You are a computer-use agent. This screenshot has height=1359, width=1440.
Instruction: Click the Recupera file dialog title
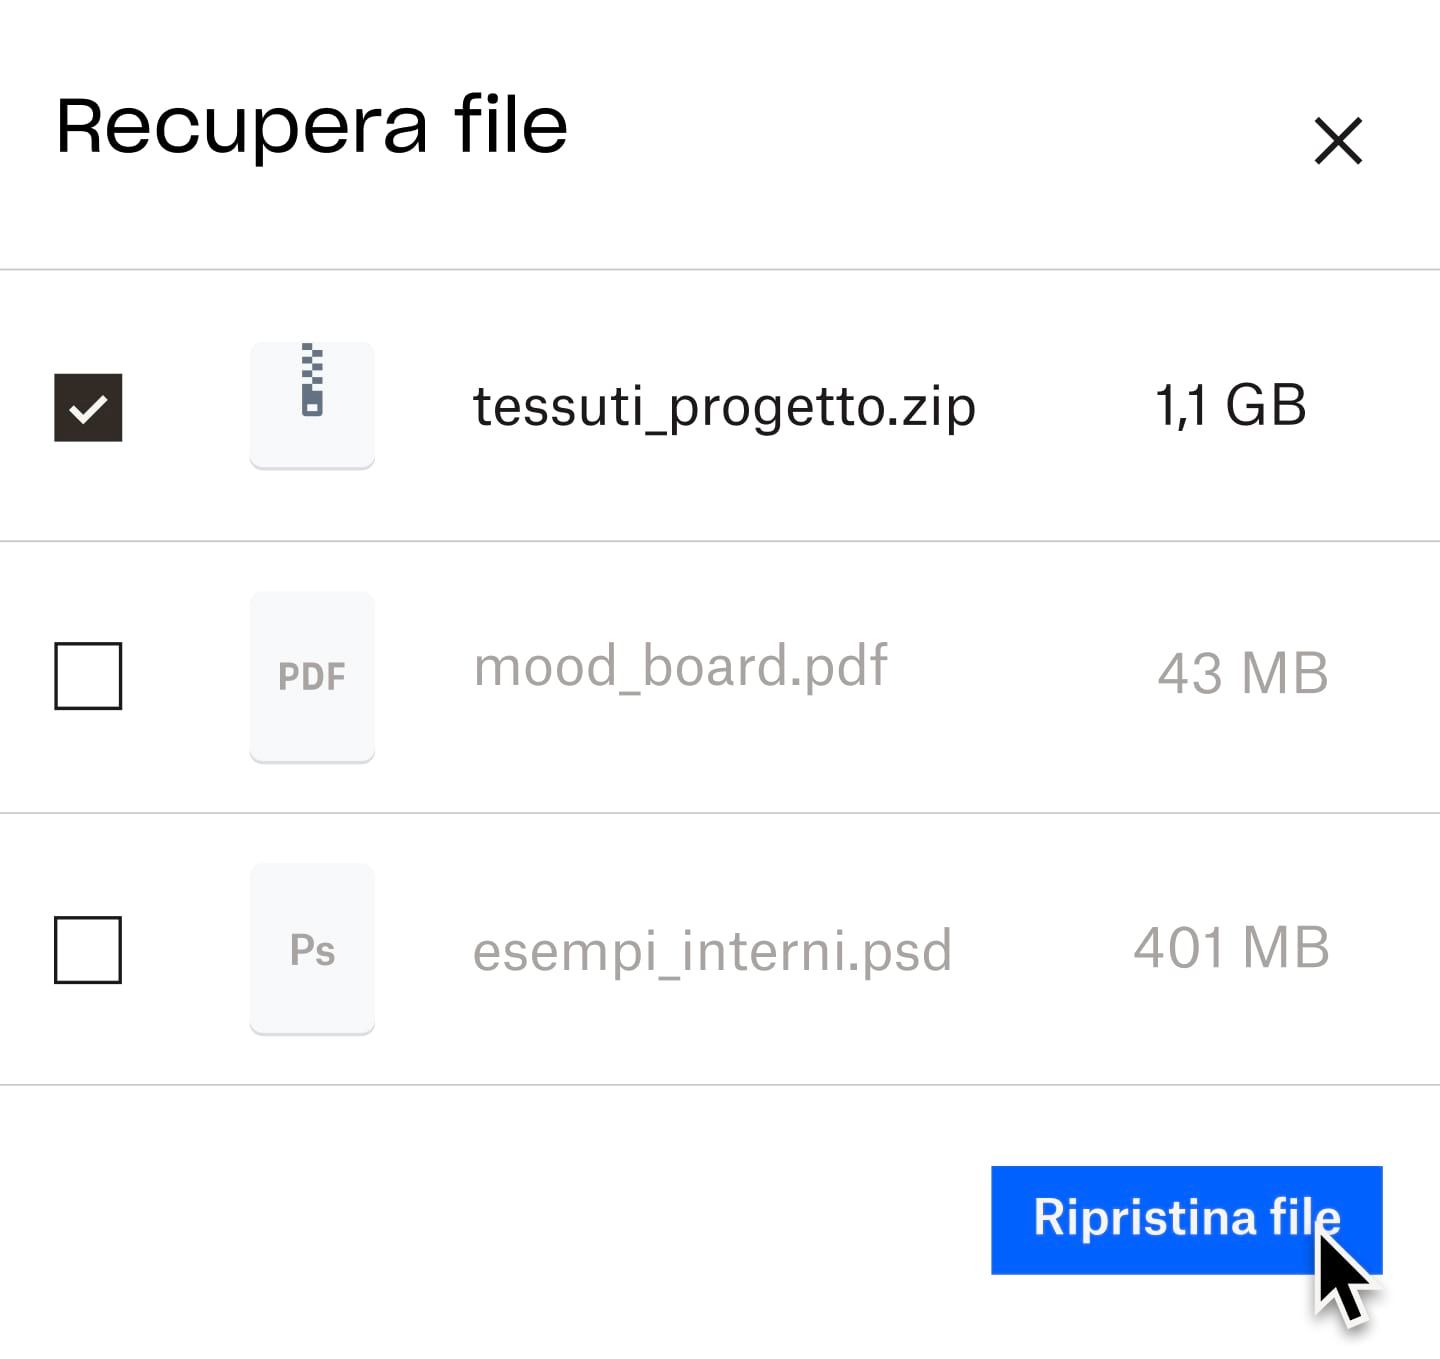click(310, 125)
